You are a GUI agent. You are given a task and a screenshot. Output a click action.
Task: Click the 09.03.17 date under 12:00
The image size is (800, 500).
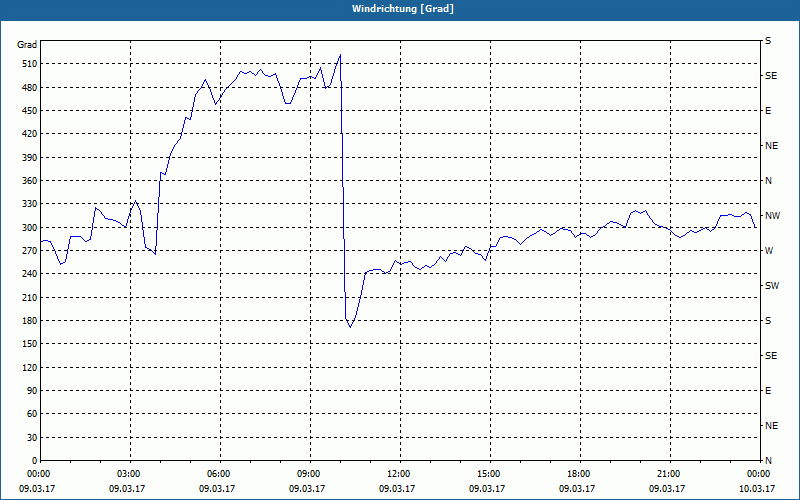[x=397, y=489]
